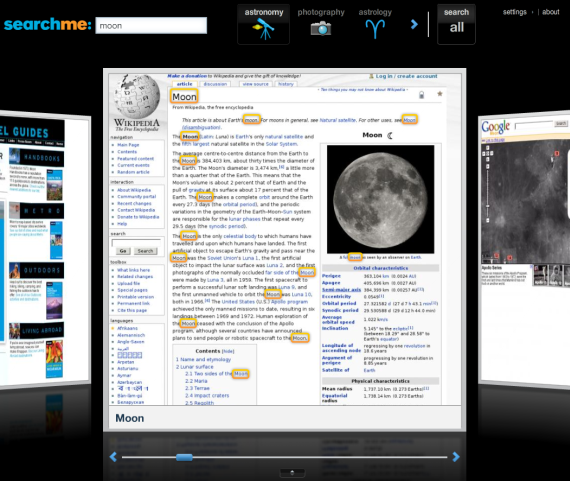Viewport: 570px width, 481px height.
Task: Open settings link
Action: 514,12
